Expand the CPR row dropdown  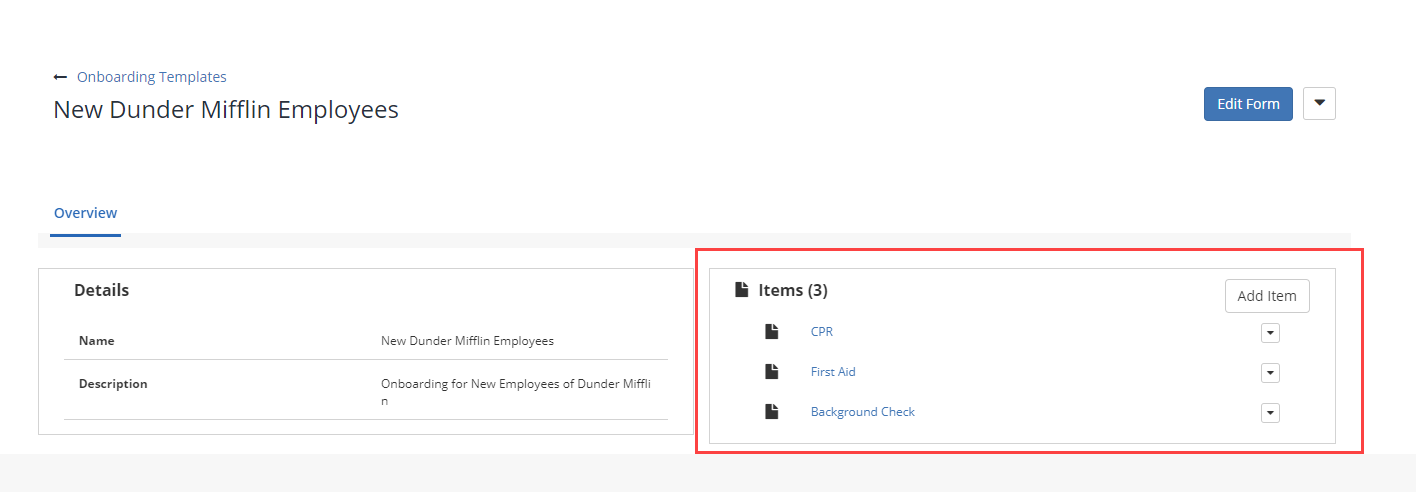(x=1270, y=333)
